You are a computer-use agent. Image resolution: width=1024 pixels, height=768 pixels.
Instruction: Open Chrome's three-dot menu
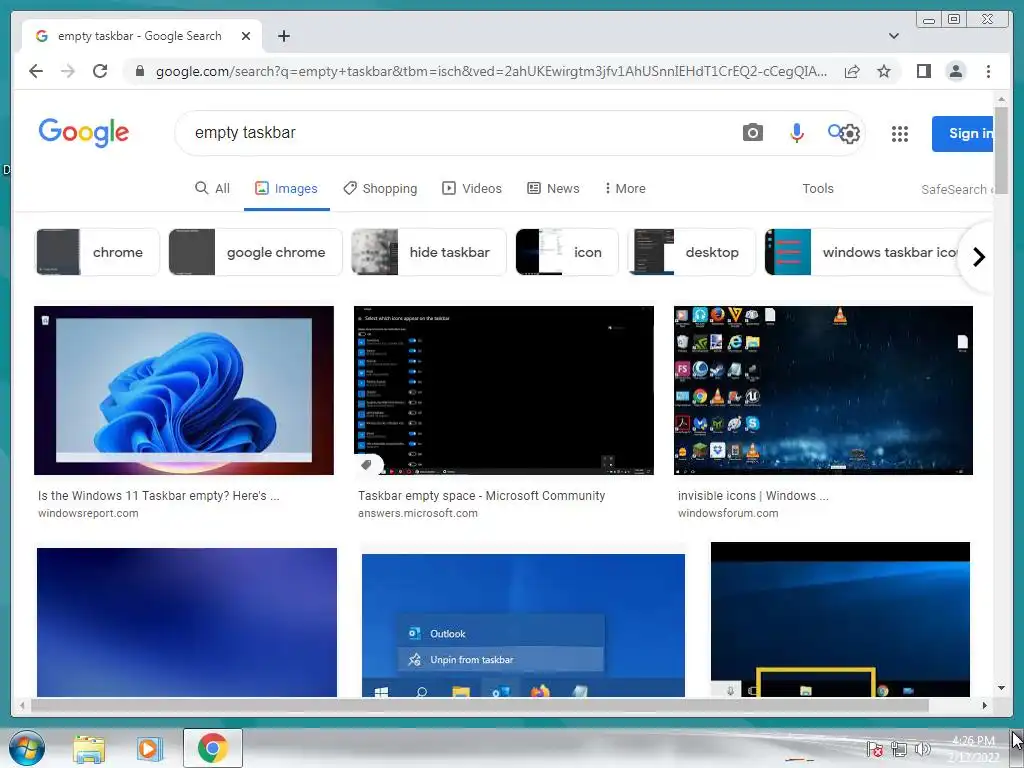988,71
